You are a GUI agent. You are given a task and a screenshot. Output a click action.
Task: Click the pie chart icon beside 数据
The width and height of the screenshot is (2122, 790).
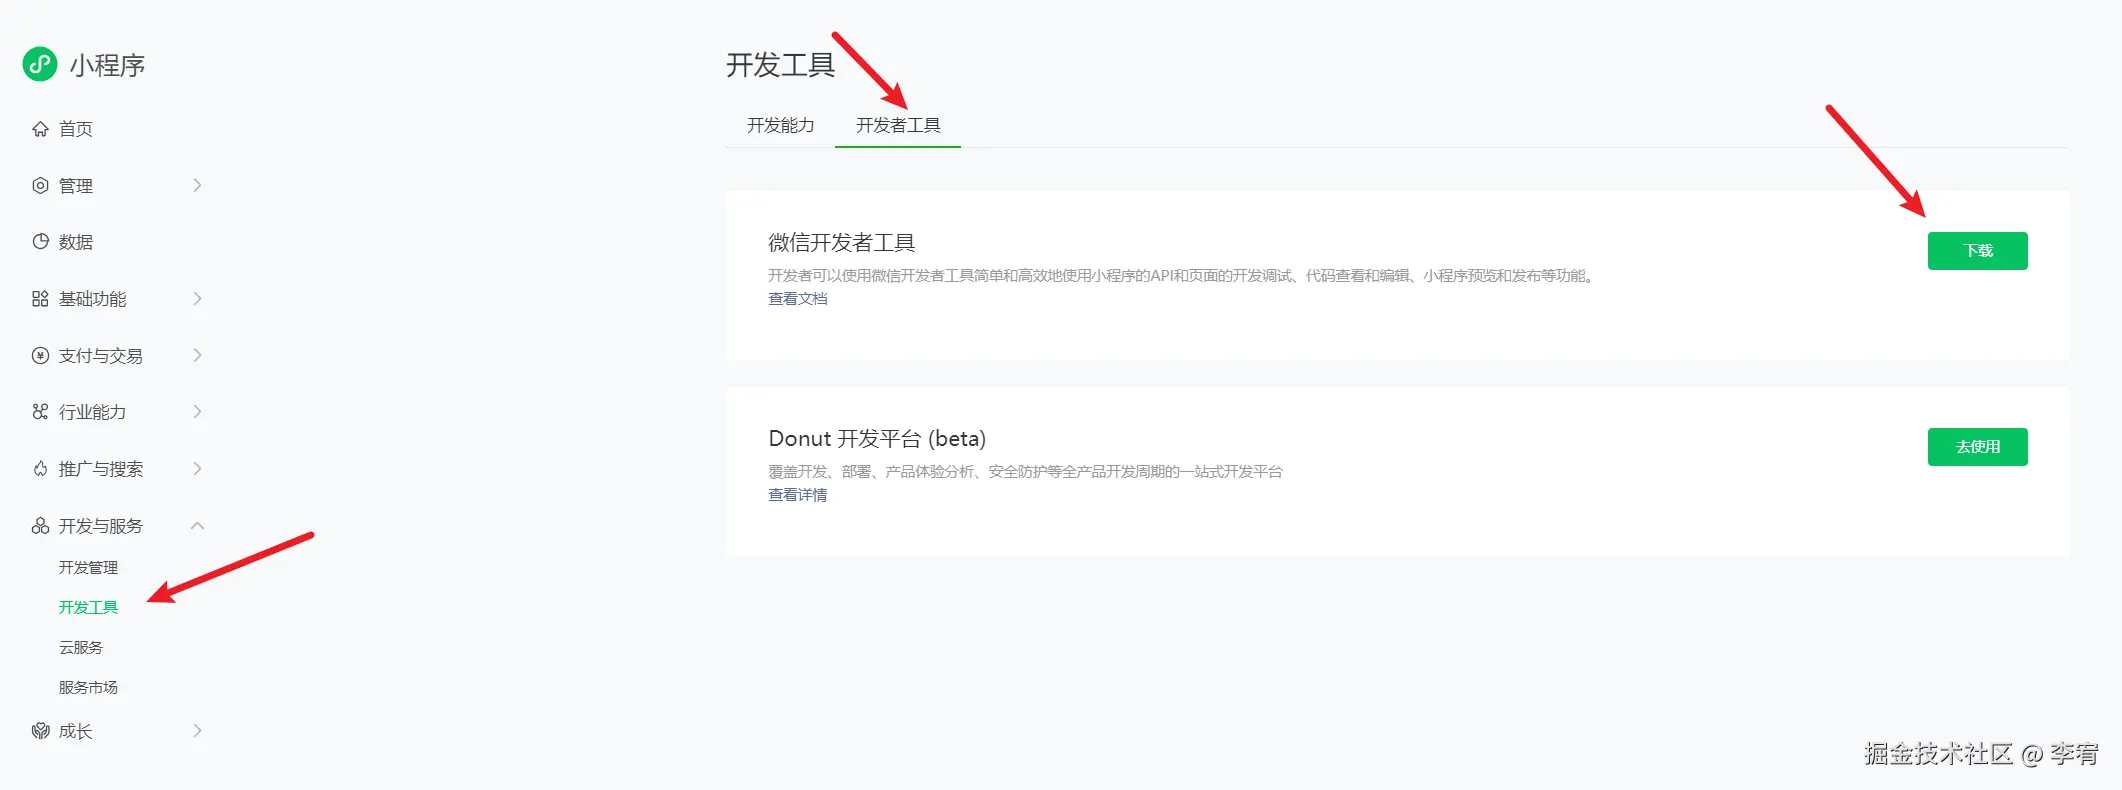pyautogui.click(x=40, y=241)
